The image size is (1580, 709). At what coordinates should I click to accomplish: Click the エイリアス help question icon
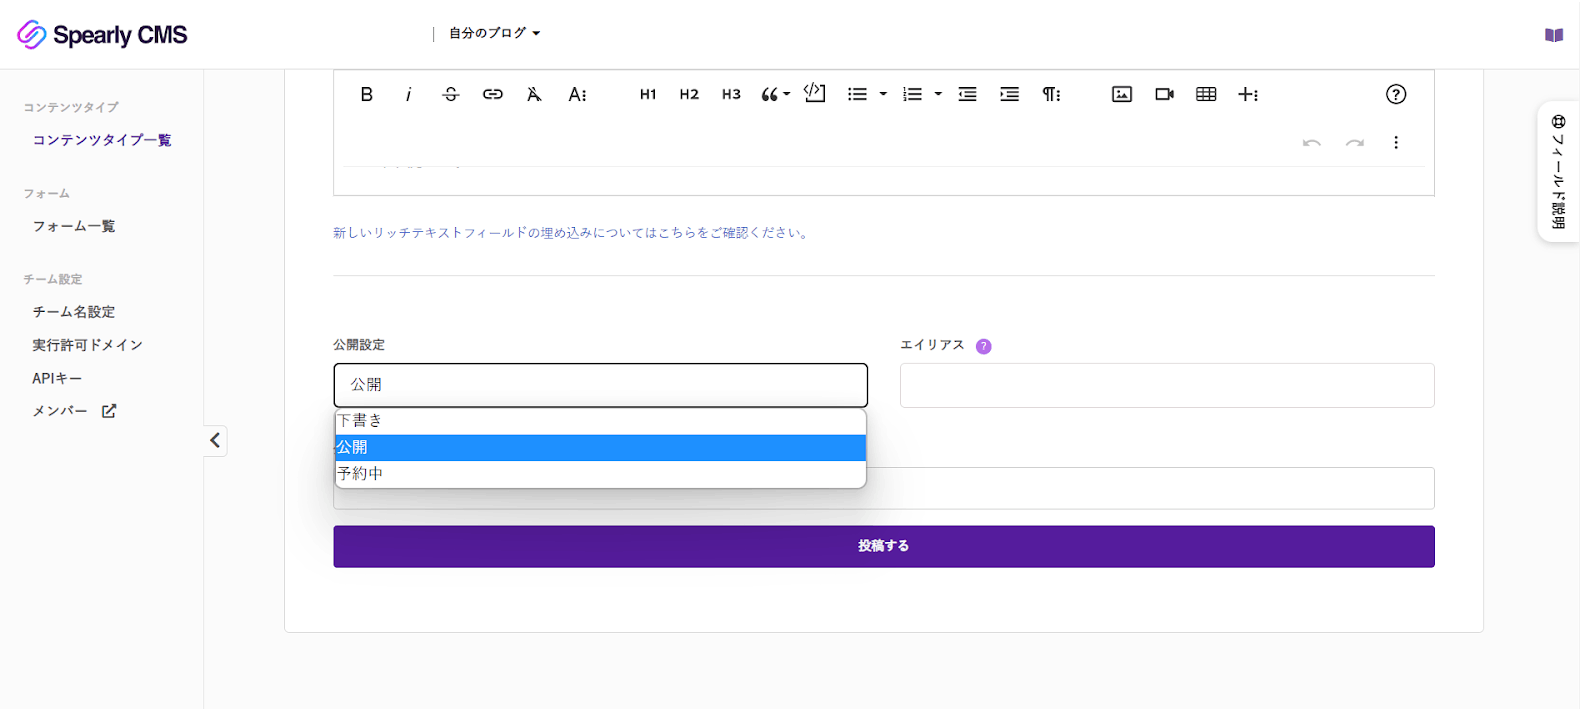point(984,346)
